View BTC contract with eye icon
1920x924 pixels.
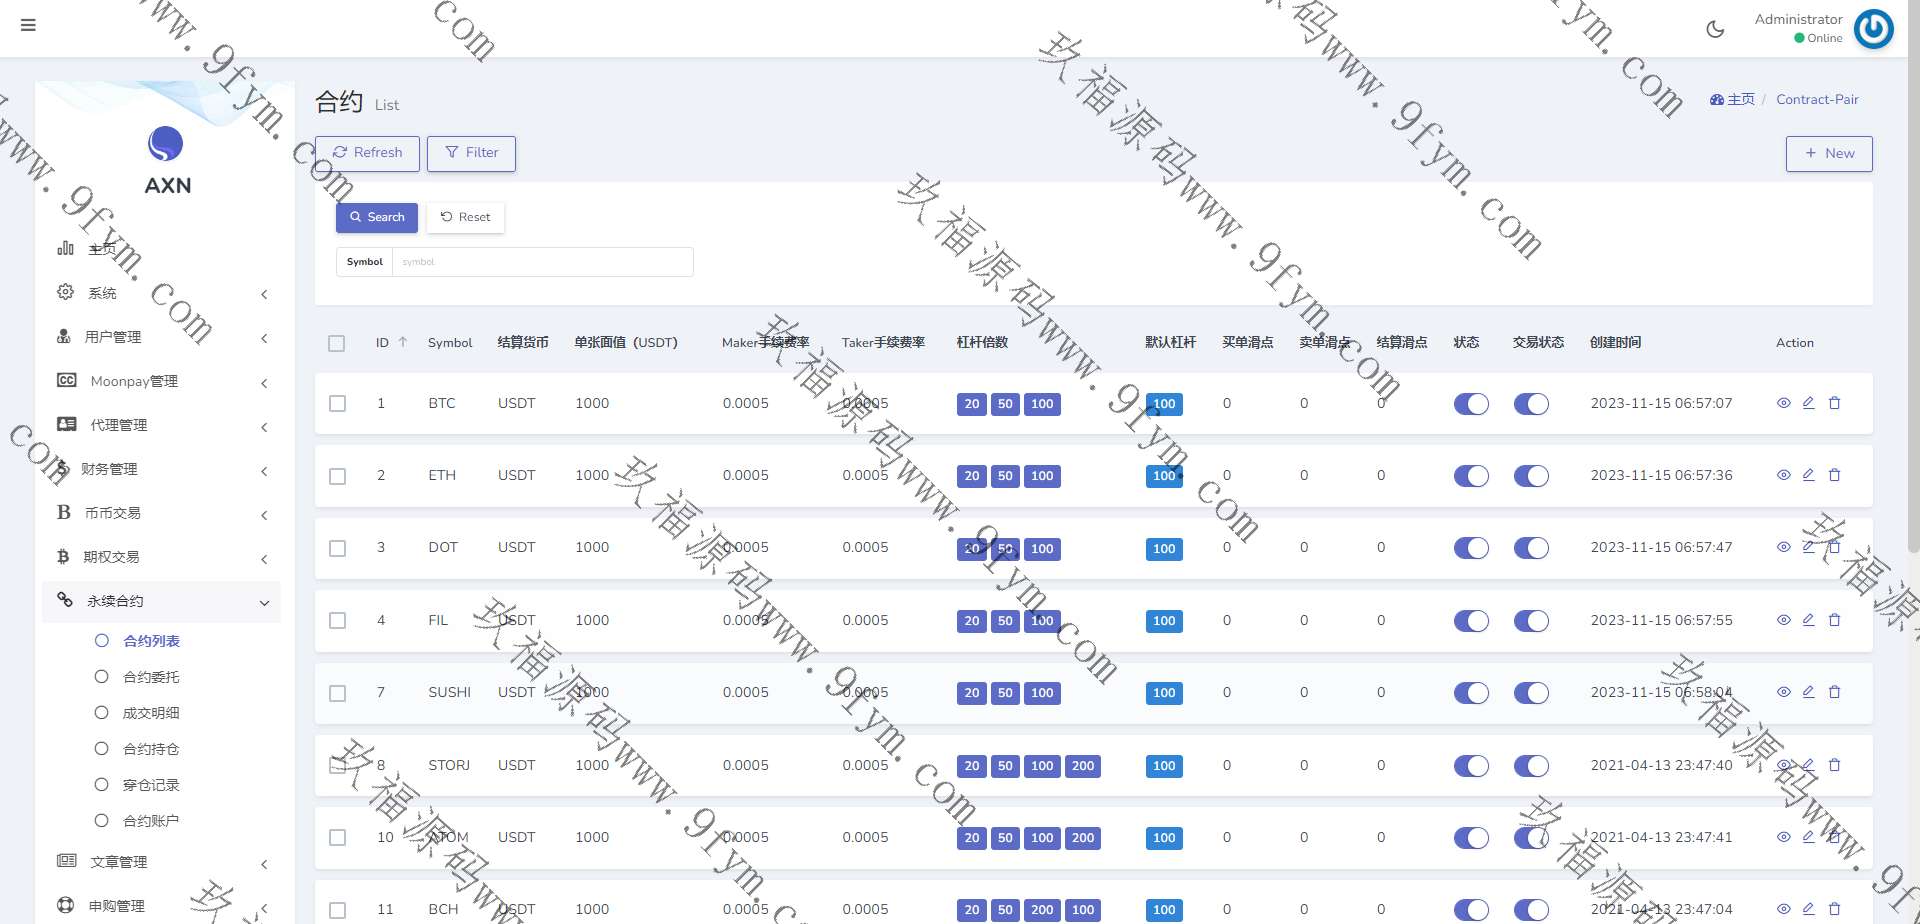[1783, 403]
